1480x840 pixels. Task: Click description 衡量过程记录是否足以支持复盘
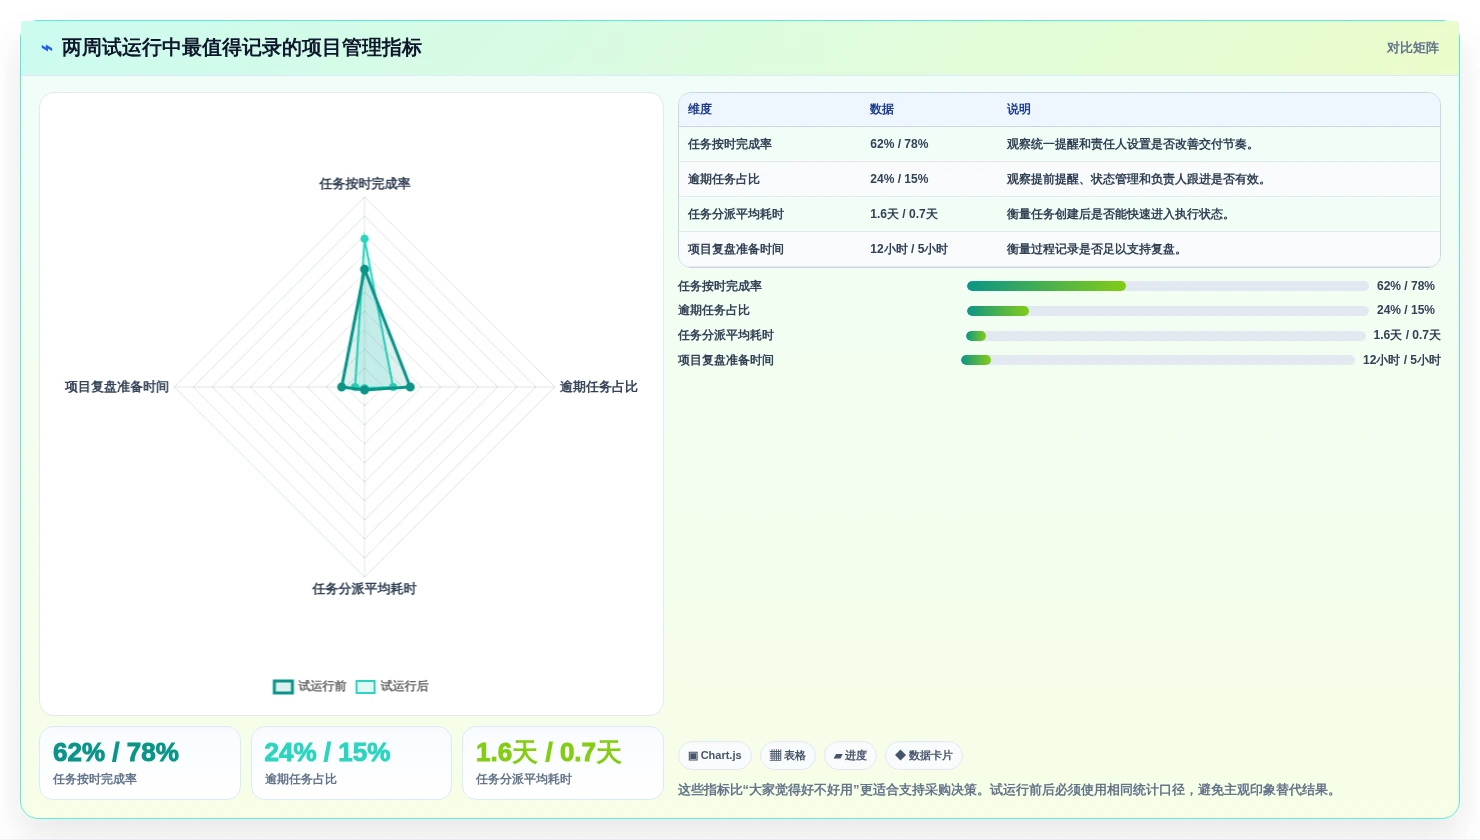[1096, 250]
